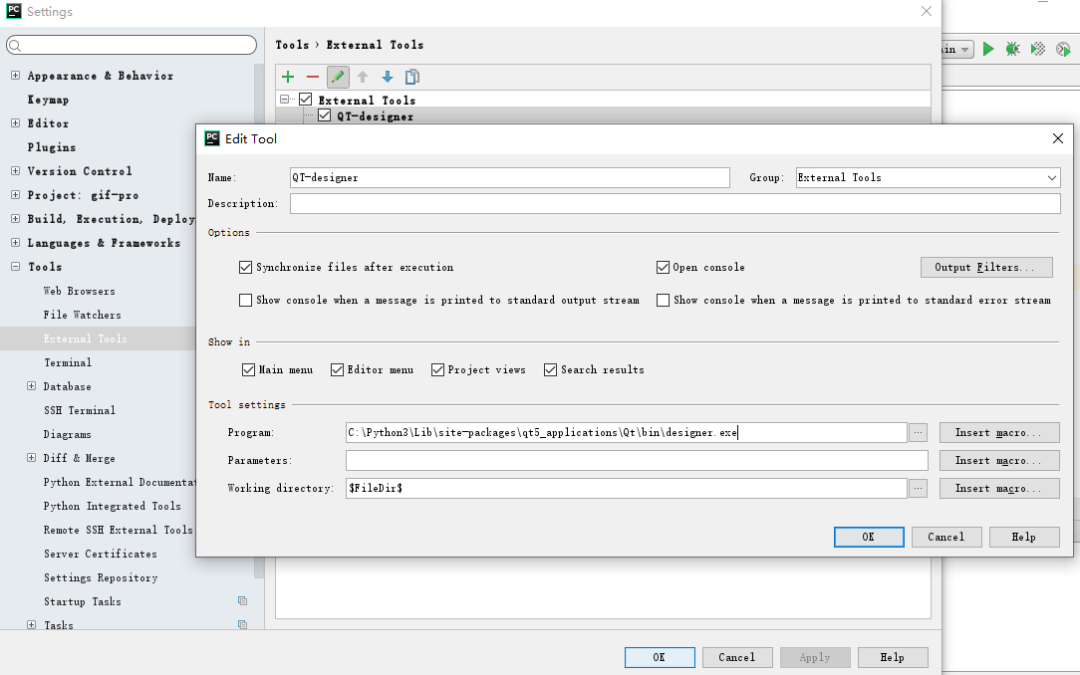Focus the Description field
Image resolution: width=1080 pixels, height=675 pixels.
(675, 203)
